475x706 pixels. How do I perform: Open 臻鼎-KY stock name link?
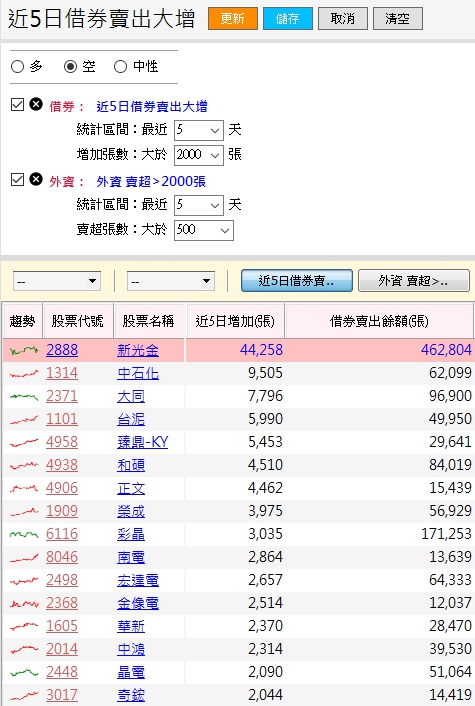pos(143,442)
